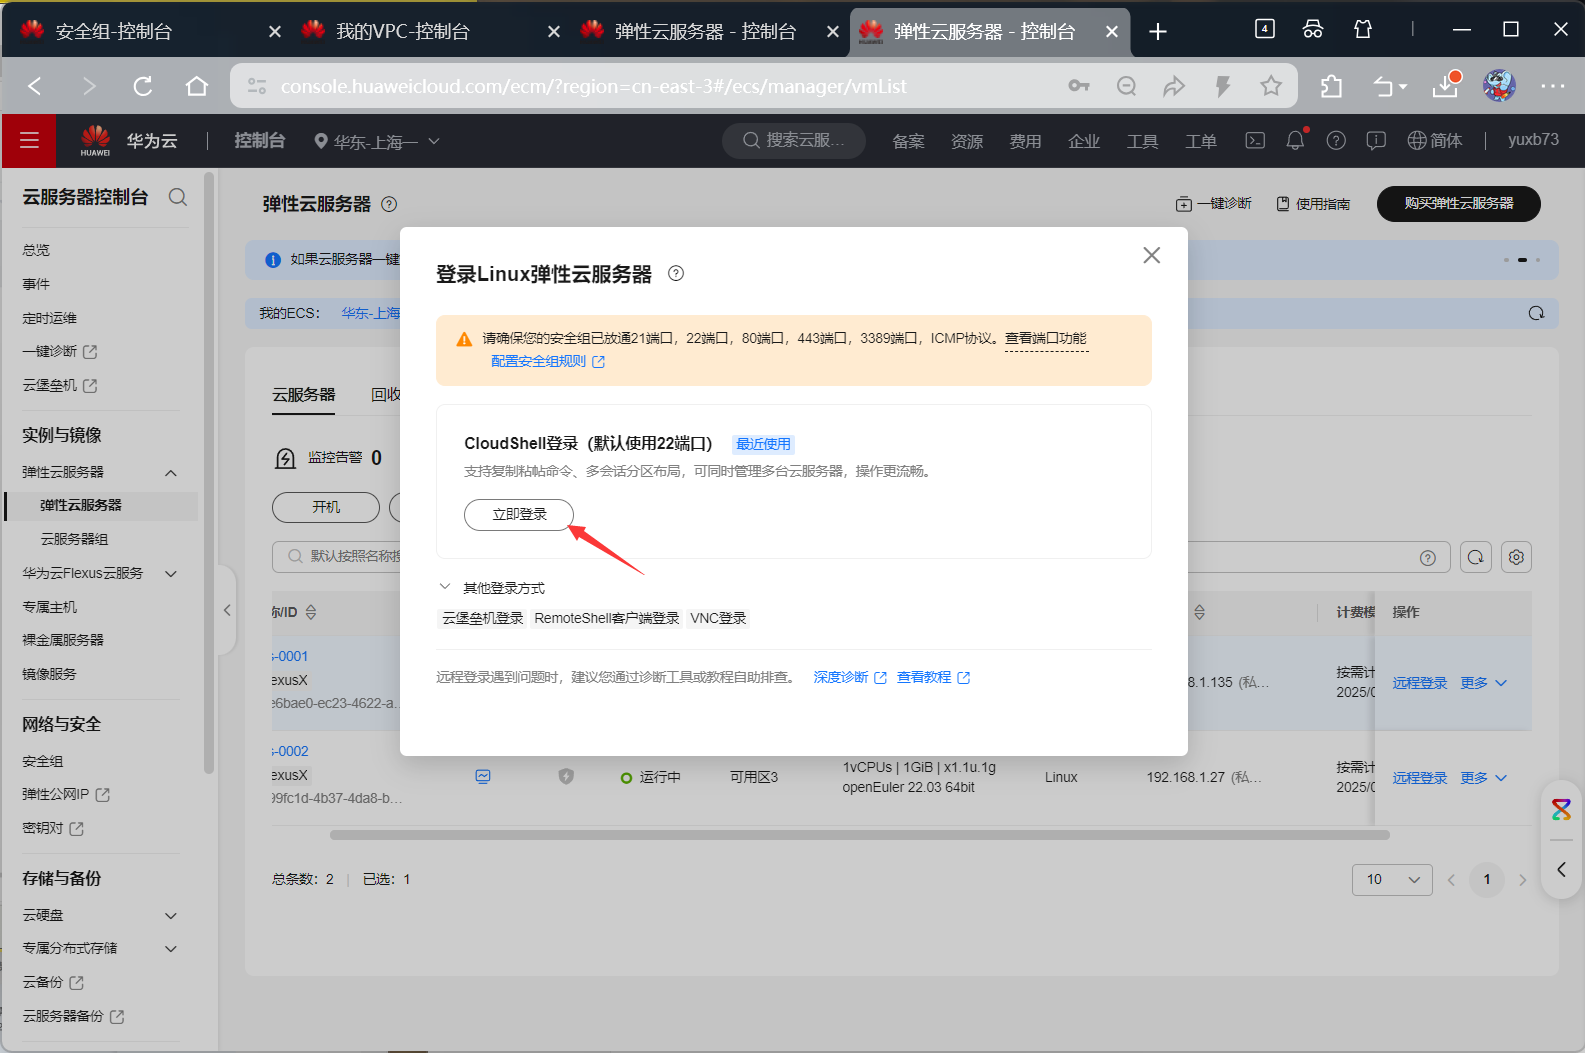Open the monitoring icon for server 0002

click(x=483, y=776)
